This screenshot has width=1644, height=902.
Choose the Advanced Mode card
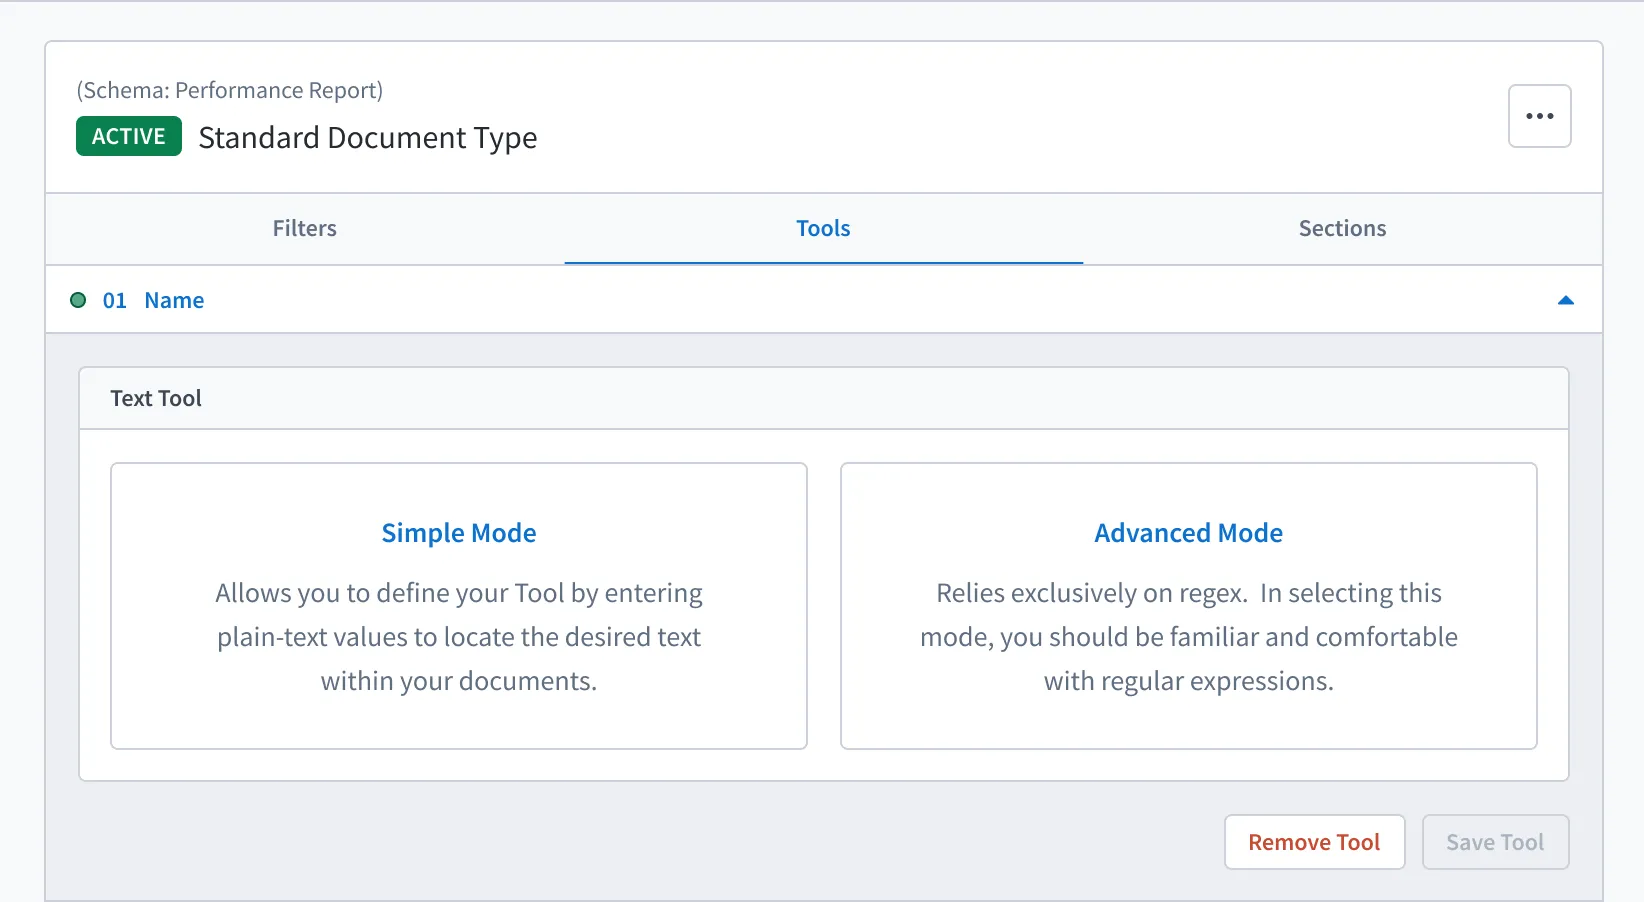coord(1188,605)
